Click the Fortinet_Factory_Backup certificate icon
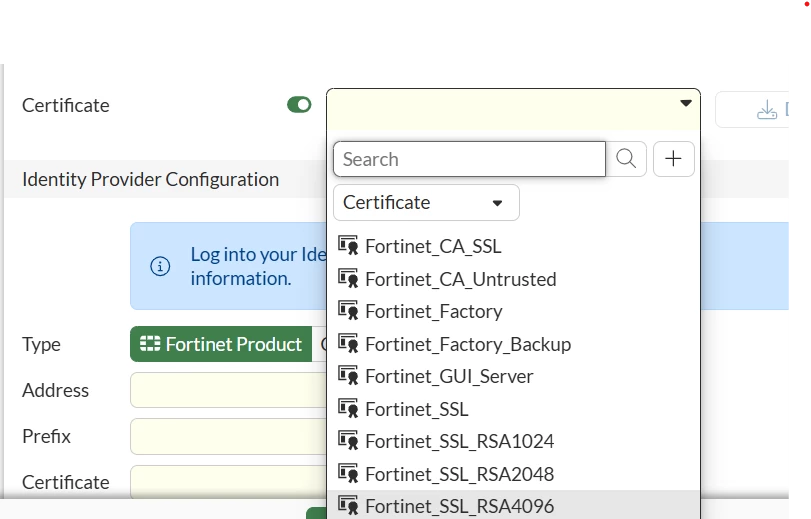811x519 pixels. click(x=348, y=343)
